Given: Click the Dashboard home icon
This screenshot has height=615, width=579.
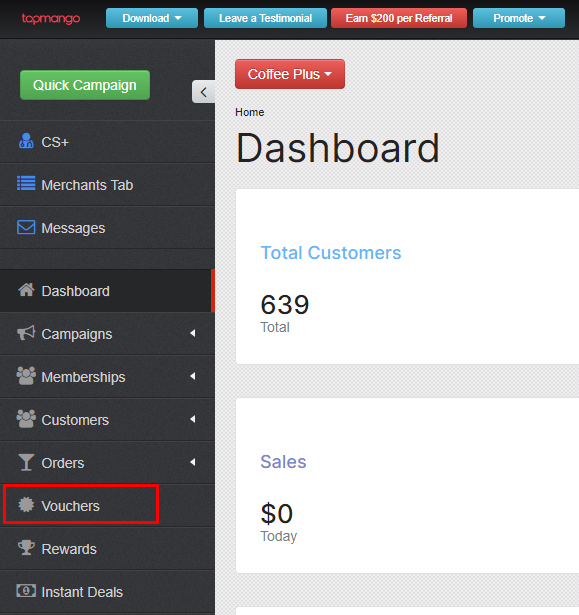Looking at the screenshot, I should tap(26, 290).
